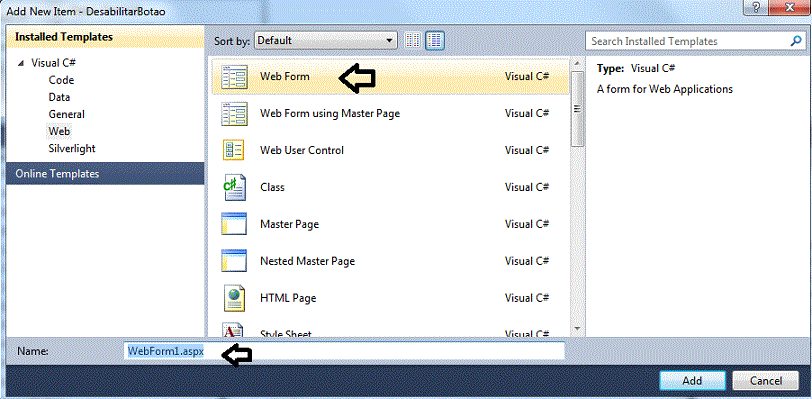Screen dimensions: 812x399
Task: Pick the Style Sheet template icon
Action: pyautogui.click(x=234, y=331)
